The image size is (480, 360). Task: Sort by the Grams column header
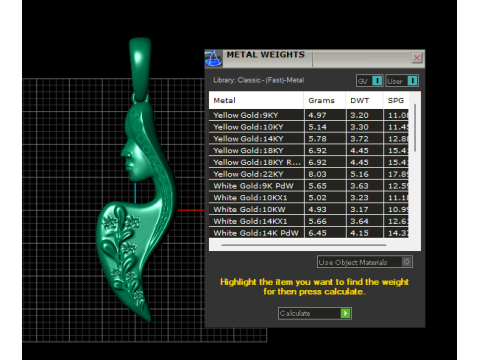(x=325, y=100)
